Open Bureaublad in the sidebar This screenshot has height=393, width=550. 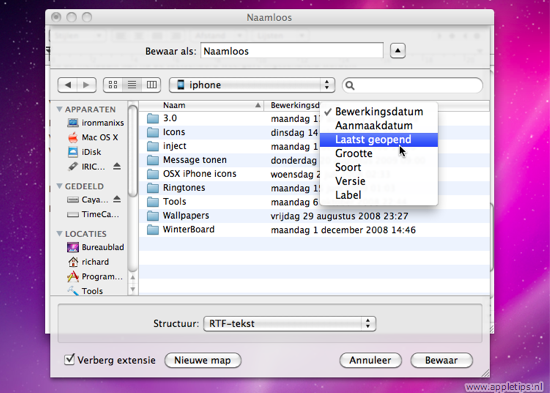click(x=95, y=247)
